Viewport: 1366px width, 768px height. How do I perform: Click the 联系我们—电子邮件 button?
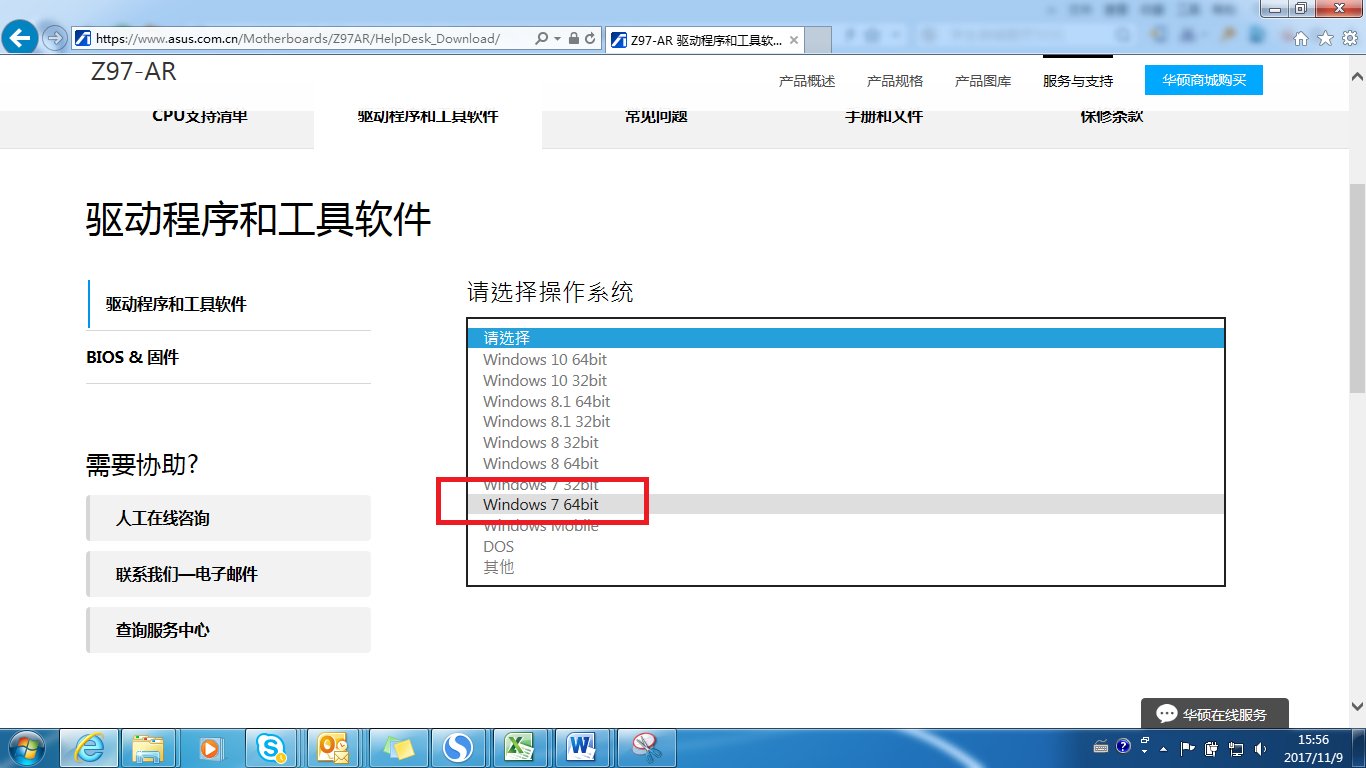(228, 574)
